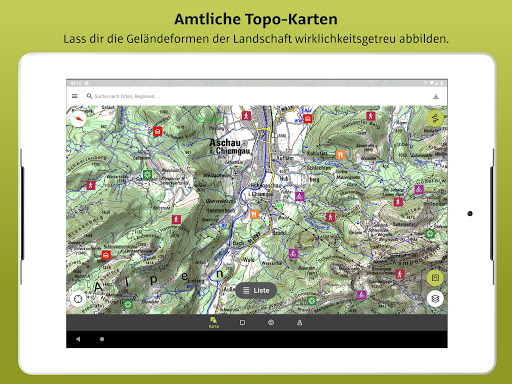Click the 'Amtliche Topo-Karten' heading
This screenshot has height=384, width=512.
pos(256,19)
